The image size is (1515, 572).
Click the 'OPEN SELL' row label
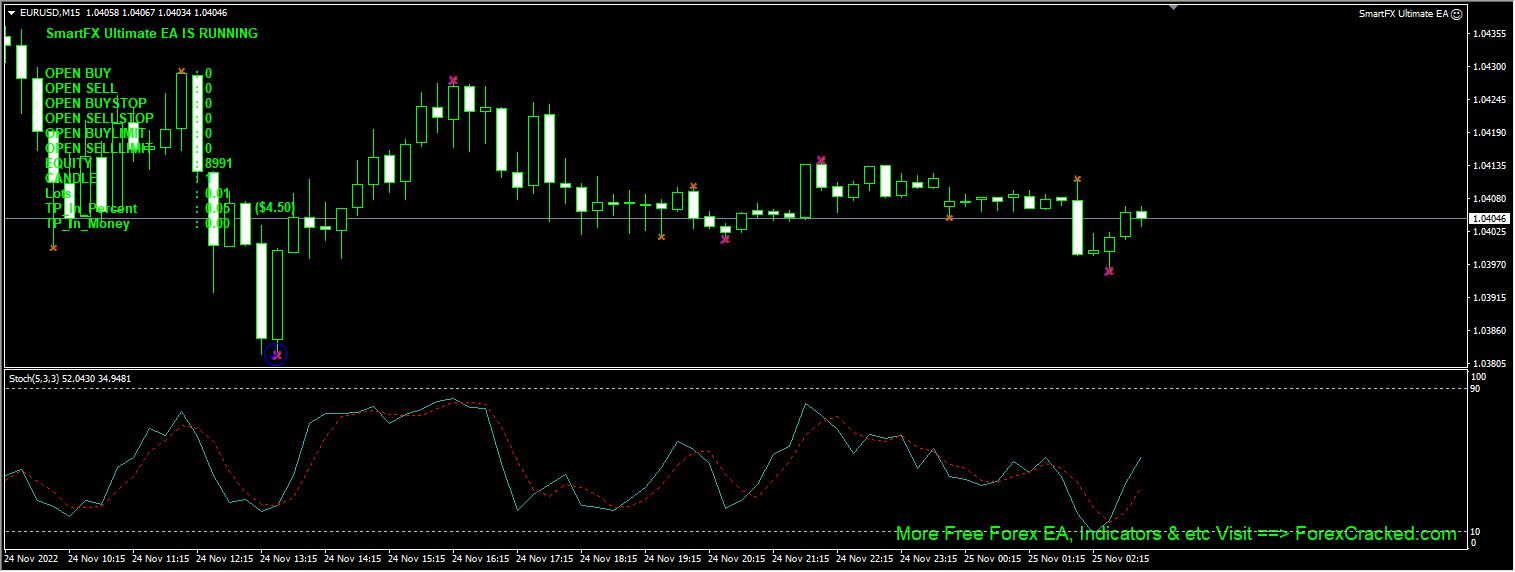coord(81,88)
